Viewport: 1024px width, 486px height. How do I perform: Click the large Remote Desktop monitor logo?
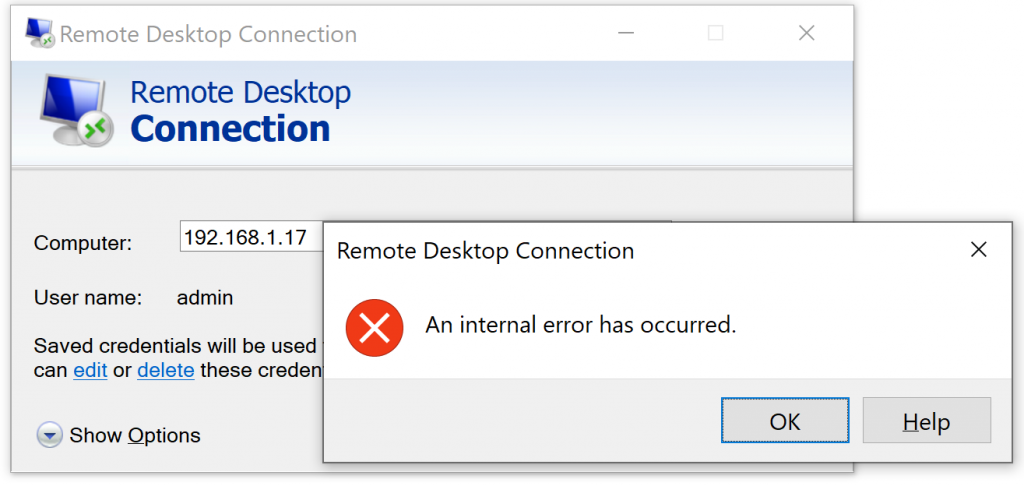(76, 110)
